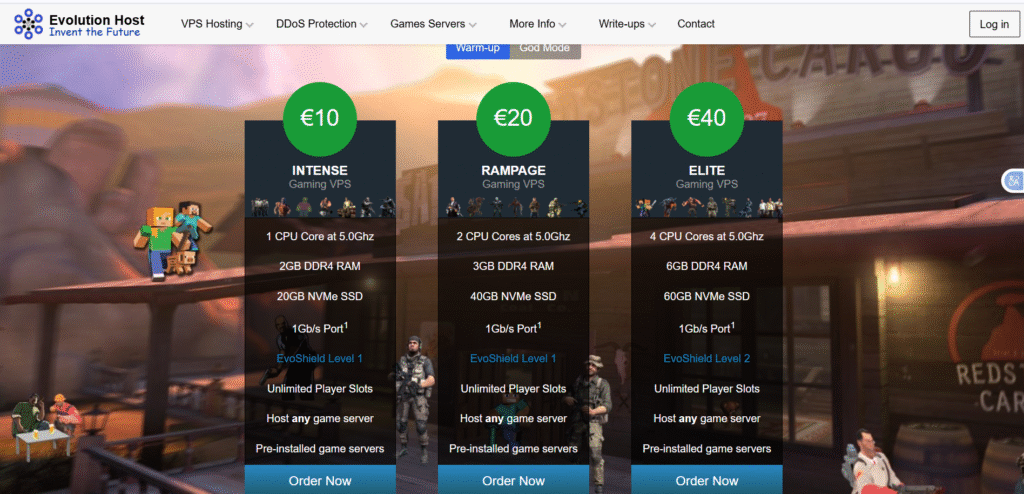This screenshot has width=1024, height=494.
Task: Click the €20 green price circle
Action: pyautogui.click(x=513, y=119)
